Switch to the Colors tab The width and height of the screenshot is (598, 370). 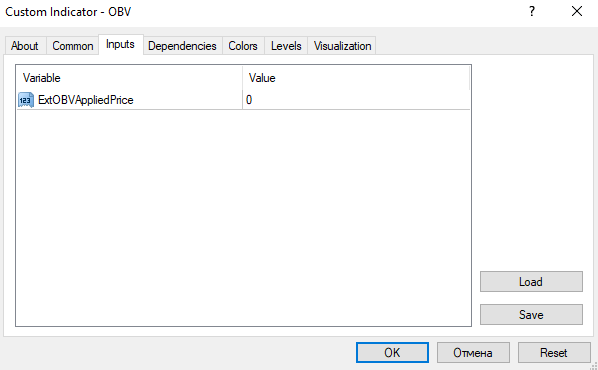coord(243,46)
